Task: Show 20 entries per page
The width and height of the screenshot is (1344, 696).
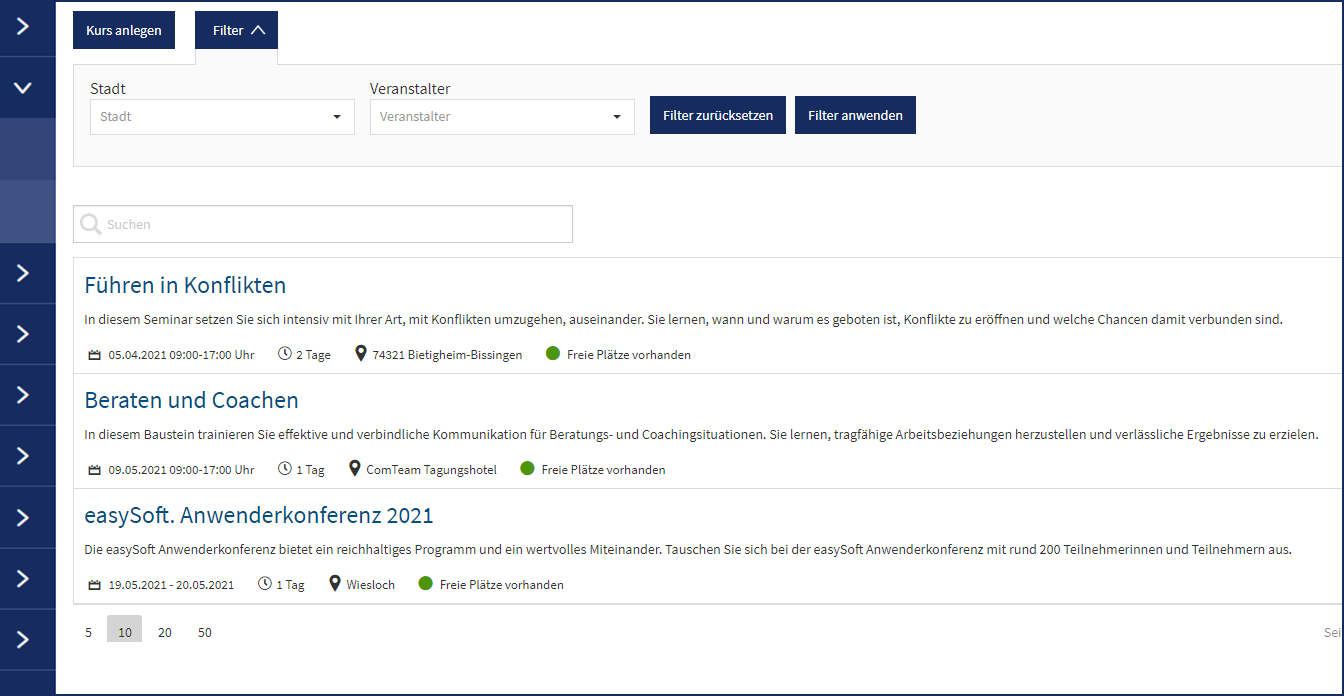Action: (165, 632)
